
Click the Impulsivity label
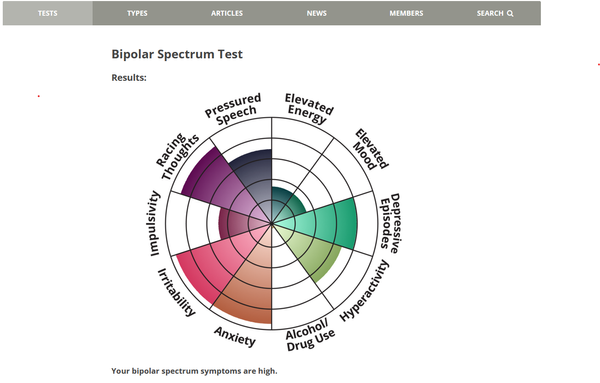click(154, 223)
